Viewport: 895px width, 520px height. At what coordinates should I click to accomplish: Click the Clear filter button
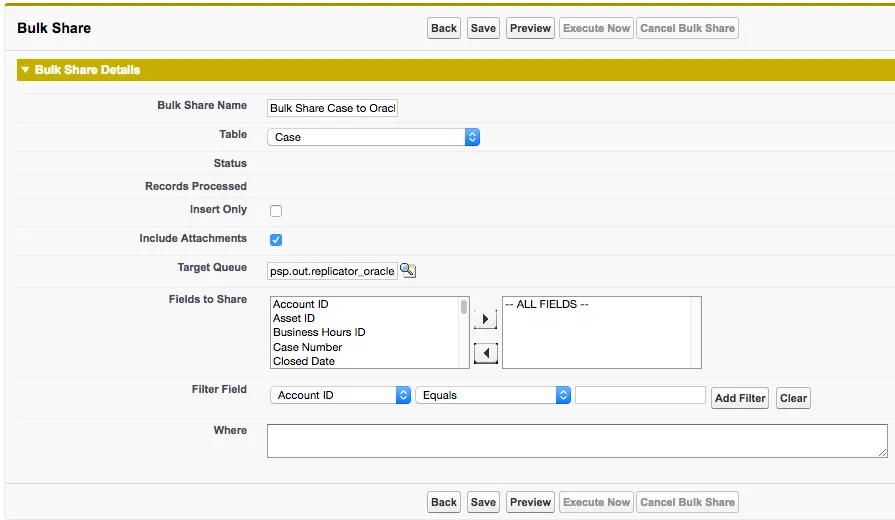pos(793,398)
